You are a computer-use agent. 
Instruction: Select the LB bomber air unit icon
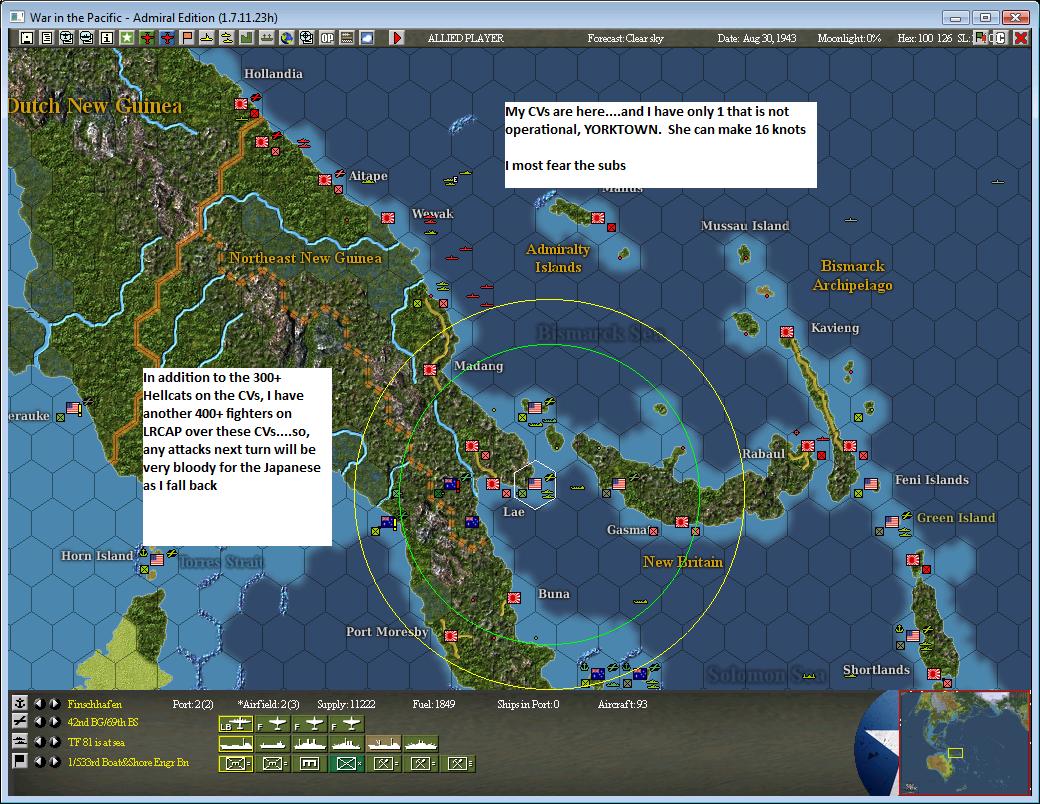click(235, 724)
